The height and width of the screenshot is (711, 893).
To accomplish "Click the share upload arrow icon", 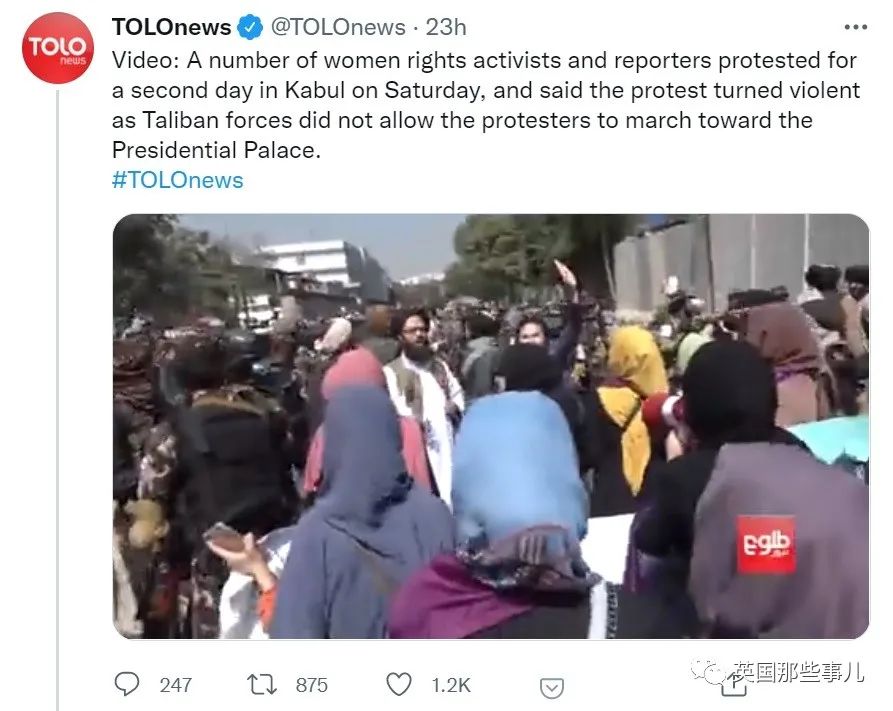I will 734,685.
